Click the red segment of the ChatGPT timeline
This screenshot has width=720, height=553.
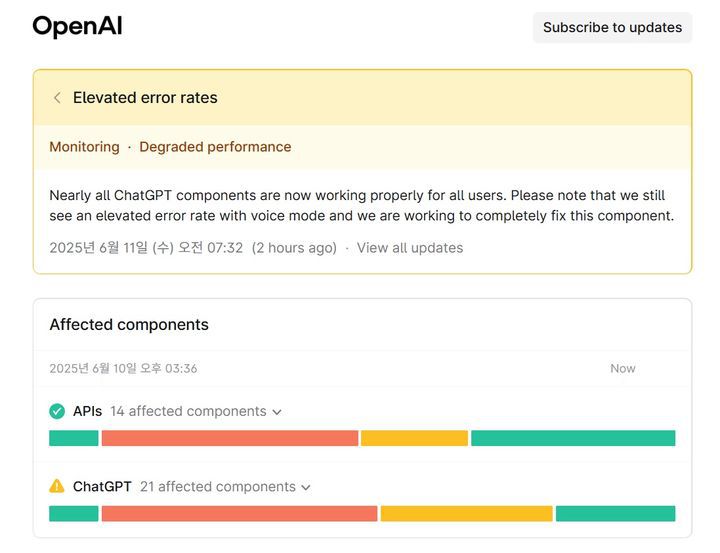tap(239, 514)
